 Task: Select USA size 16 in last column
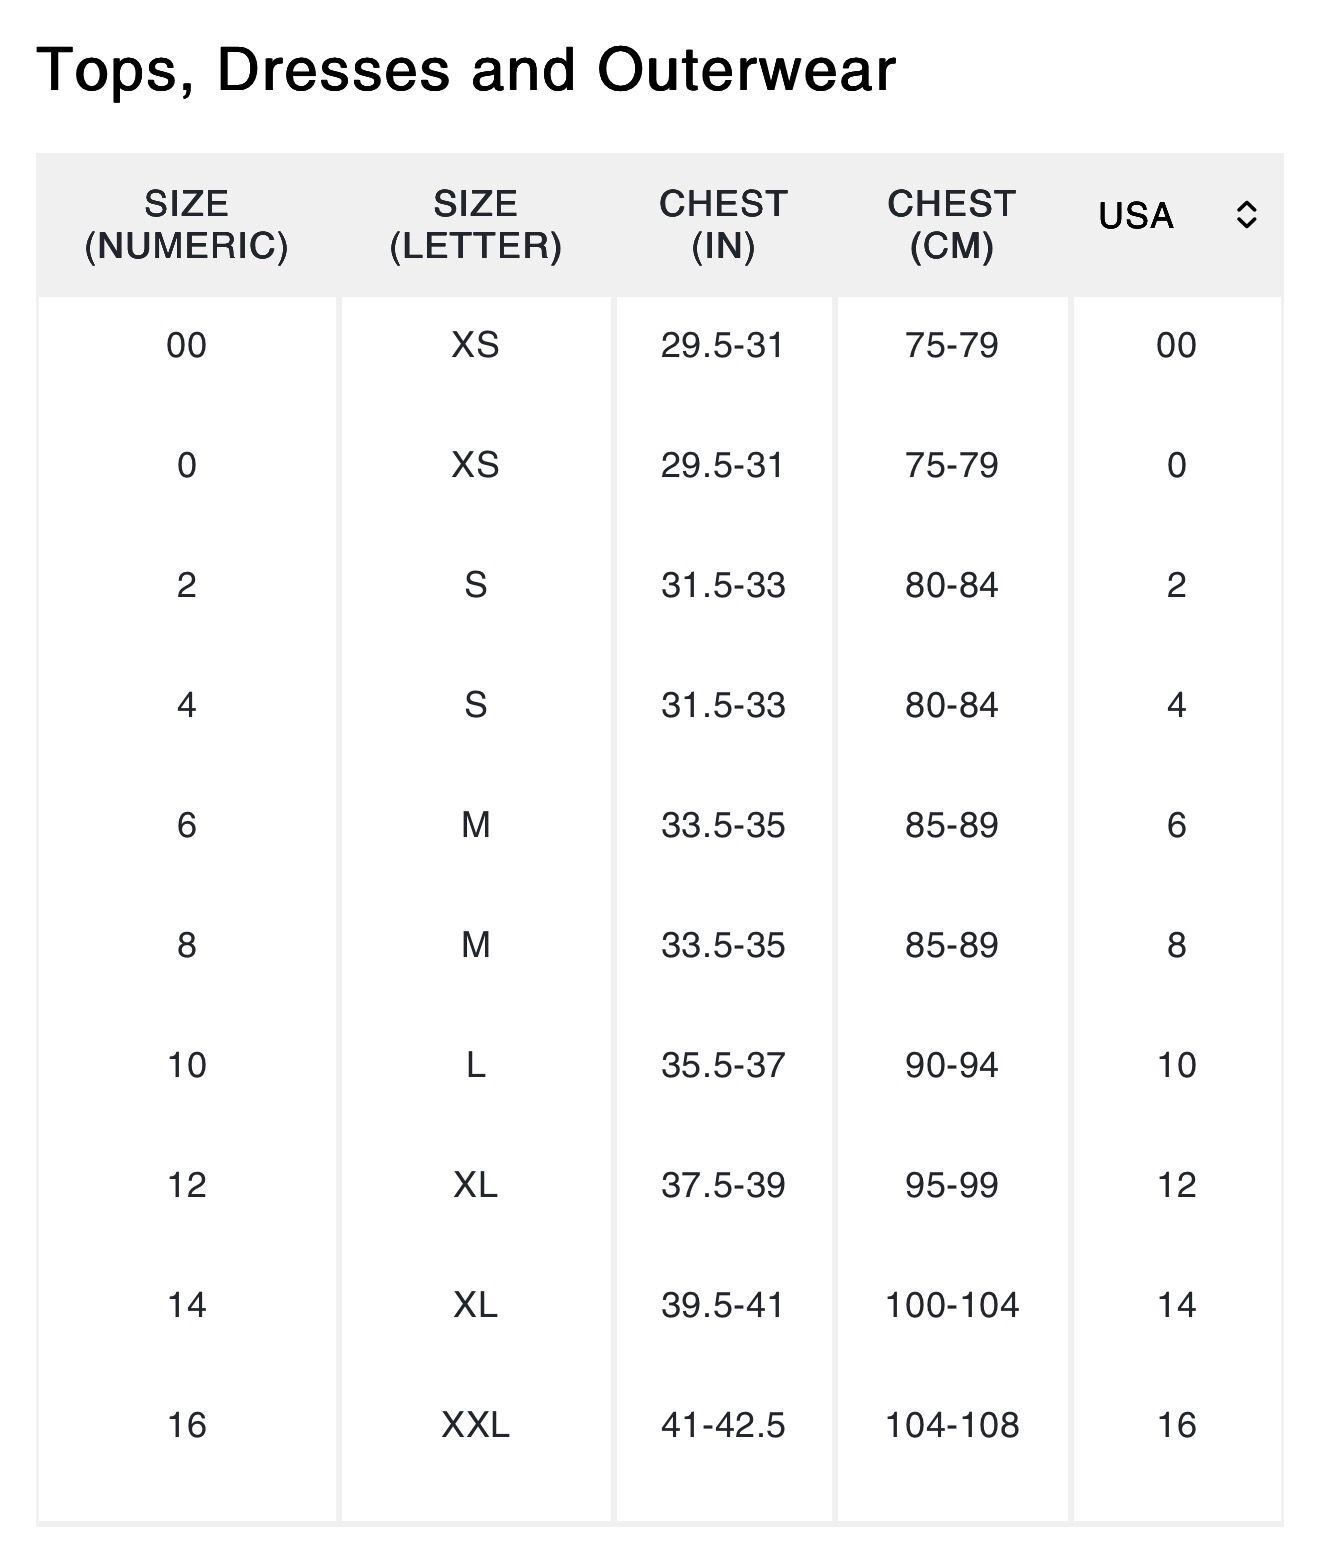1176,1425
